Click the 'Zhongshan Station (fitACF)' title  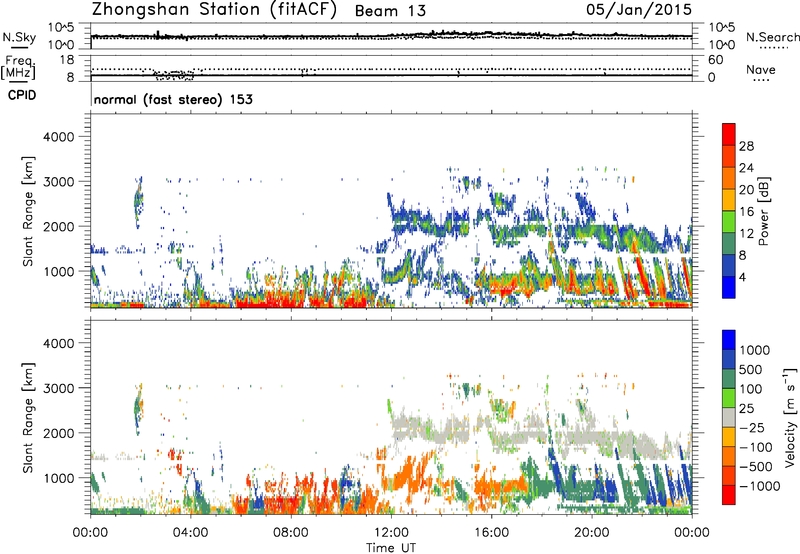(214, 10)
